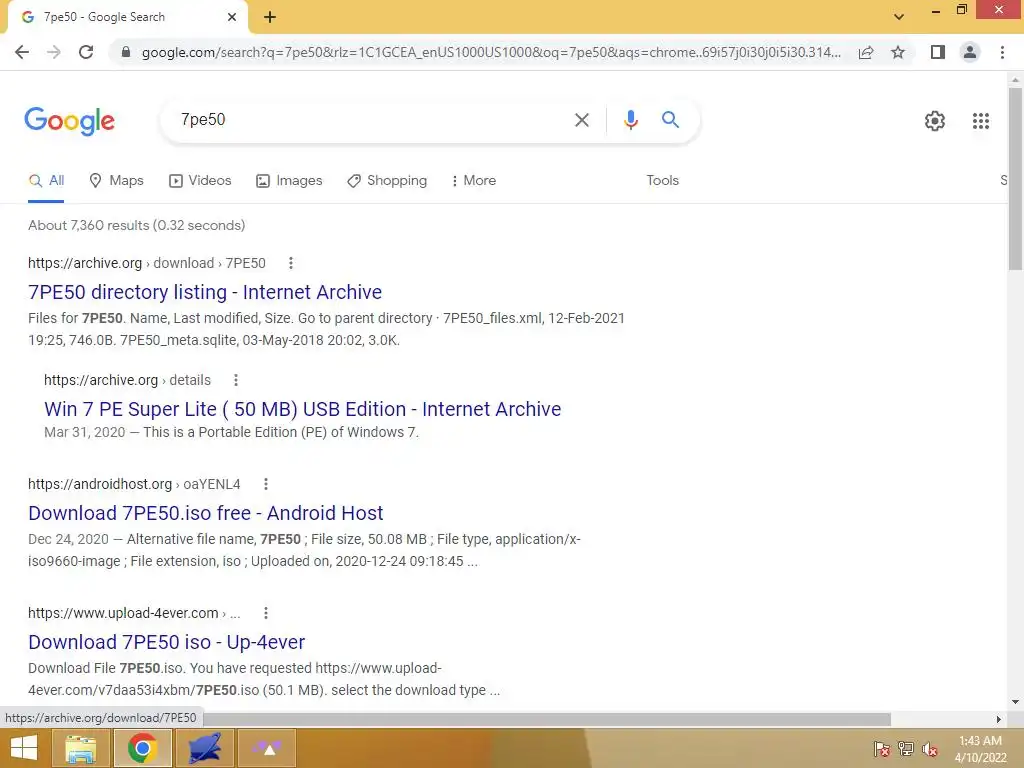Image resolution: width=1024 pixels, height=768 pixels.
Task: Open Google quick settings gear
Action: [x=935, y=121]
